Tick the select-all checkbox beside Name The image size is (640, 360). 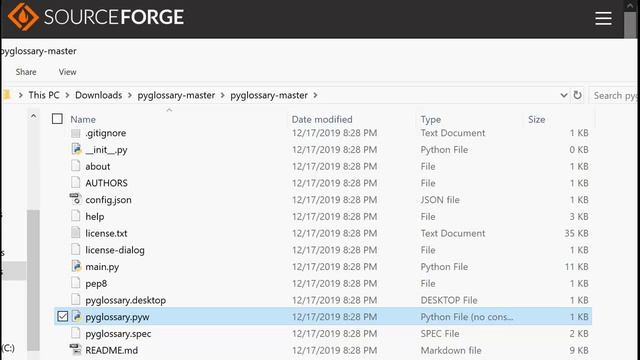click(57, 119)
